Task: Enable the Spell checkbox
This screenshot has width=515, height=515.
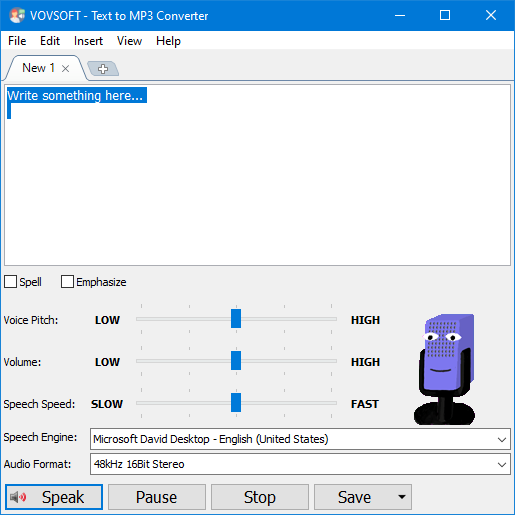Action: click(10, 282)
